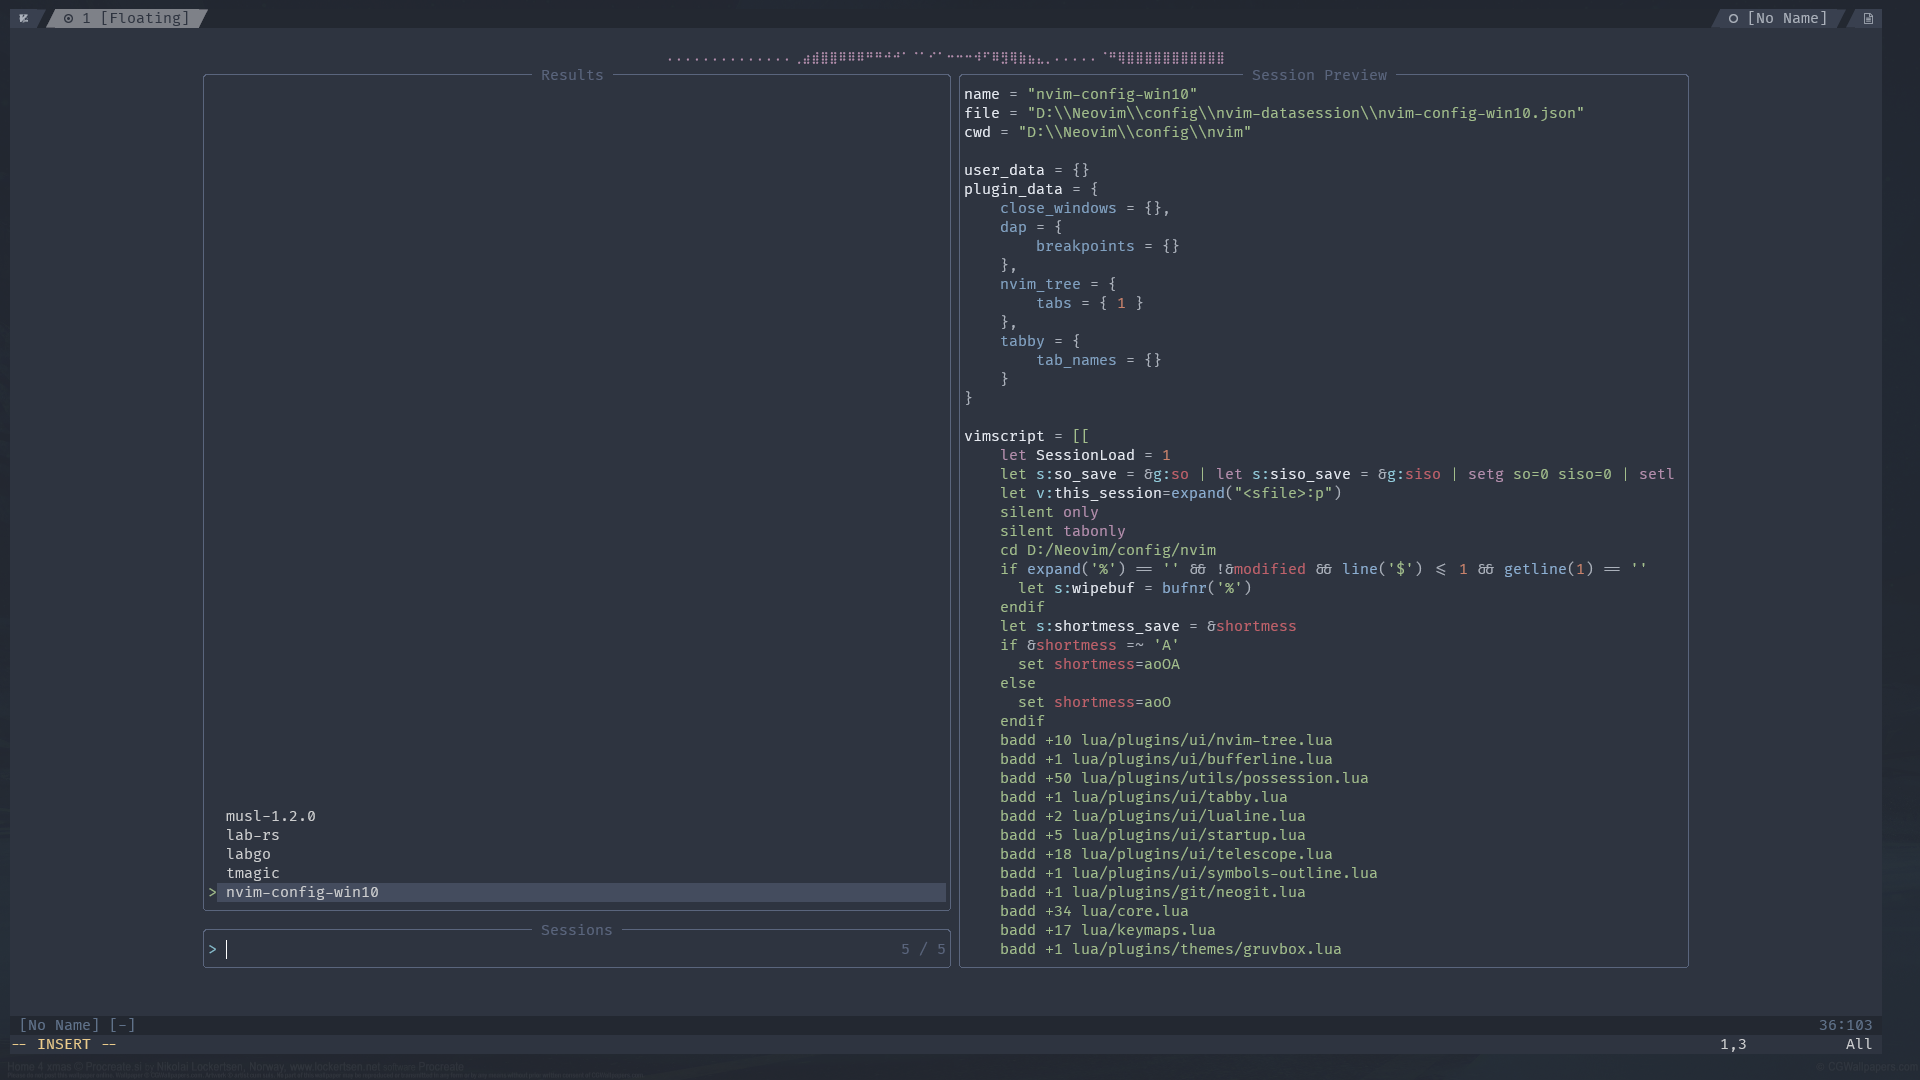Select the musl-1.2.0 session
1920x1080 pixels.
click(x=270, y=816)
